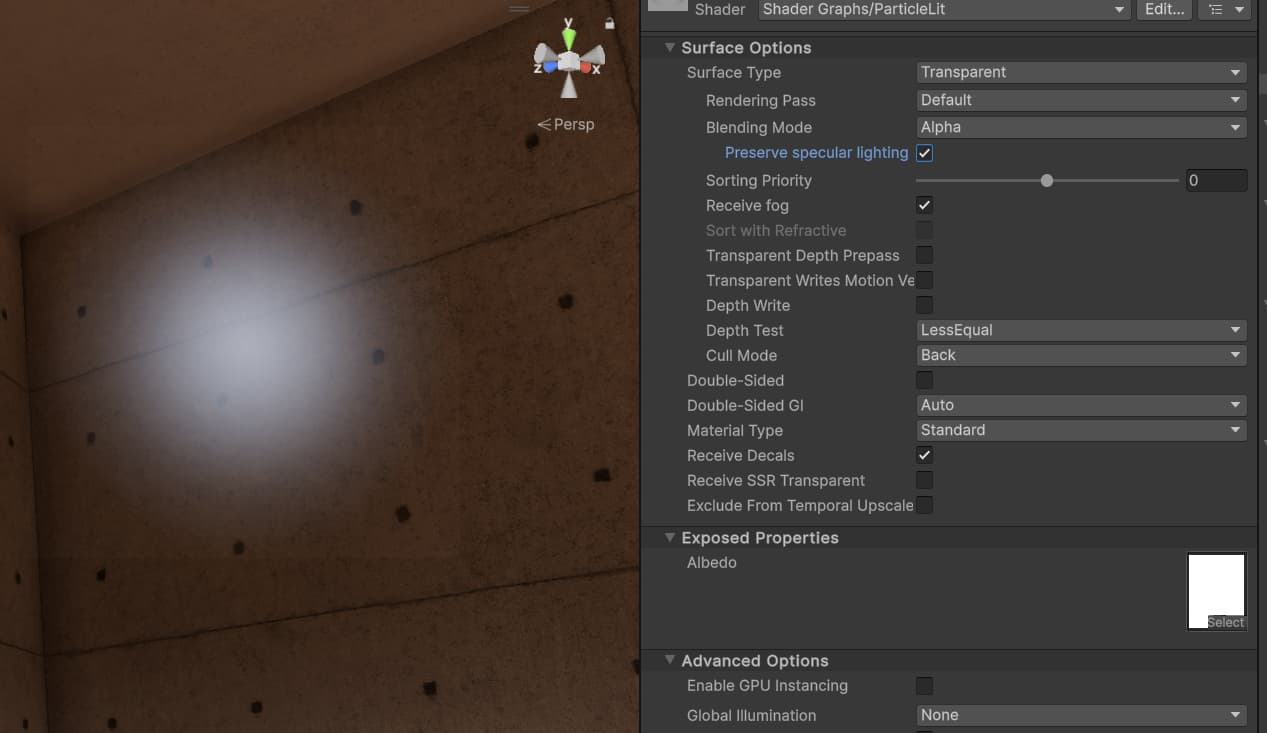Enable Depth Write

point(923,305)
